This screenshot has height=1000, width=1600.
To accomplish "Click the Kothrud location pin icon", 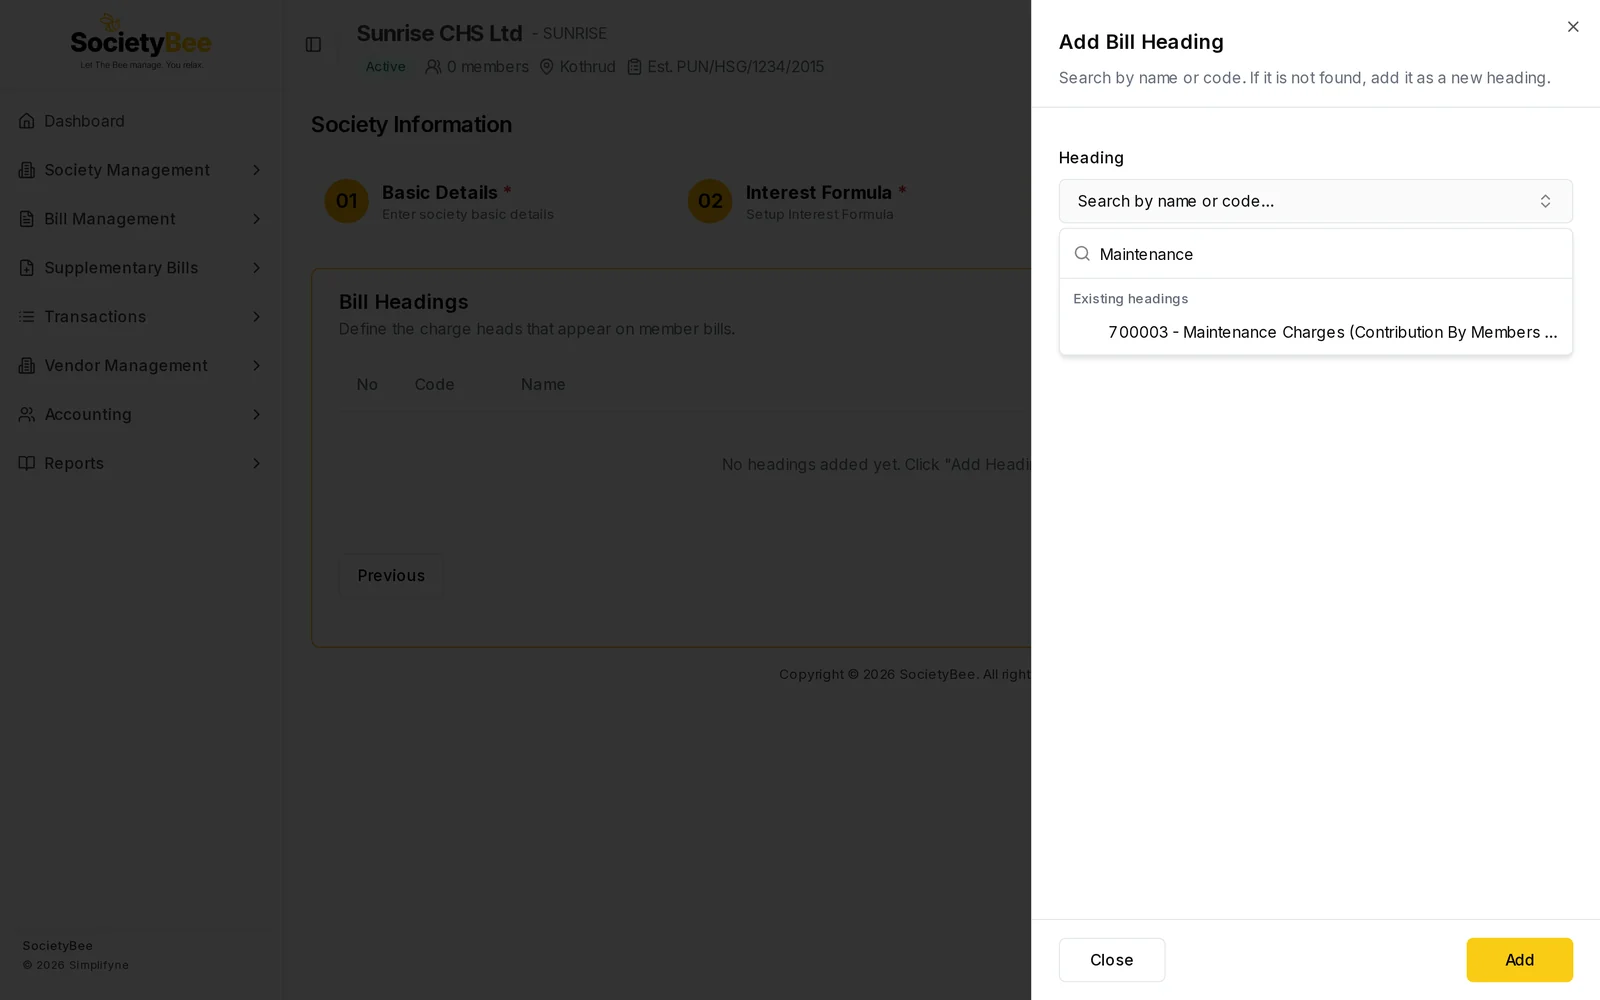I will click(x=547, y=67).
